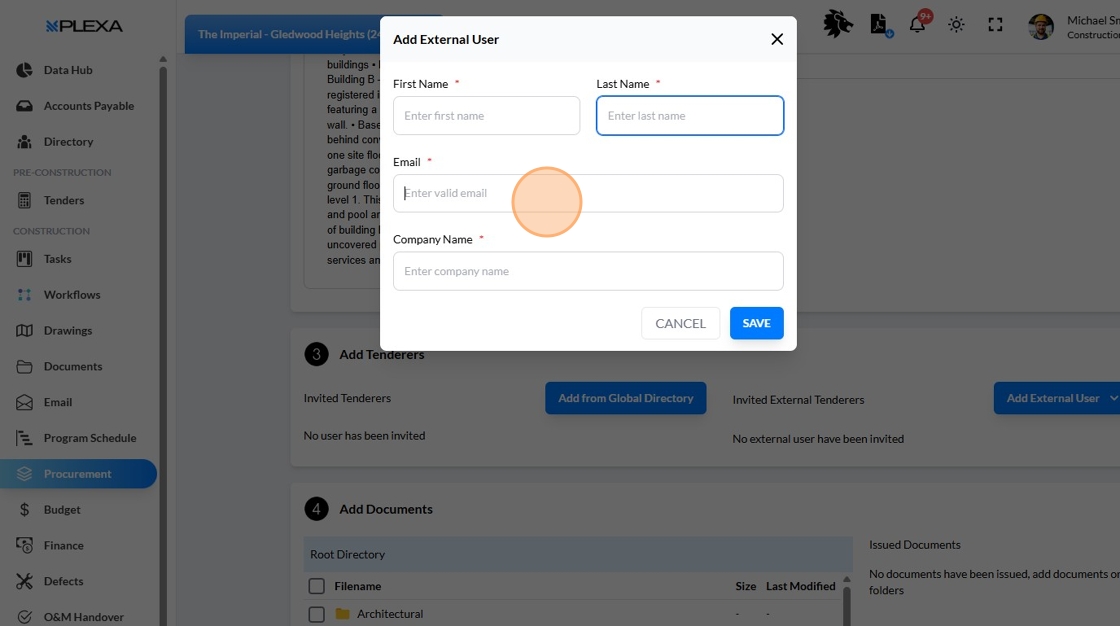This screenshot has width=1120, height=626.
Task: Click Add from Global Directory button
Action: pyautogui.click(x=626, y=398)
